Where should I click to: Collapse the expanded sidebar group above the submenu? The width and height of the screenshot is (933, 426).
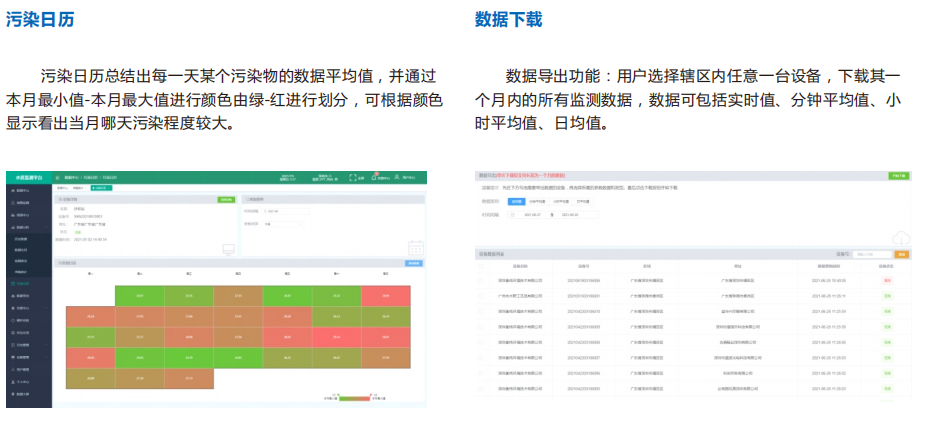[29, 227]
